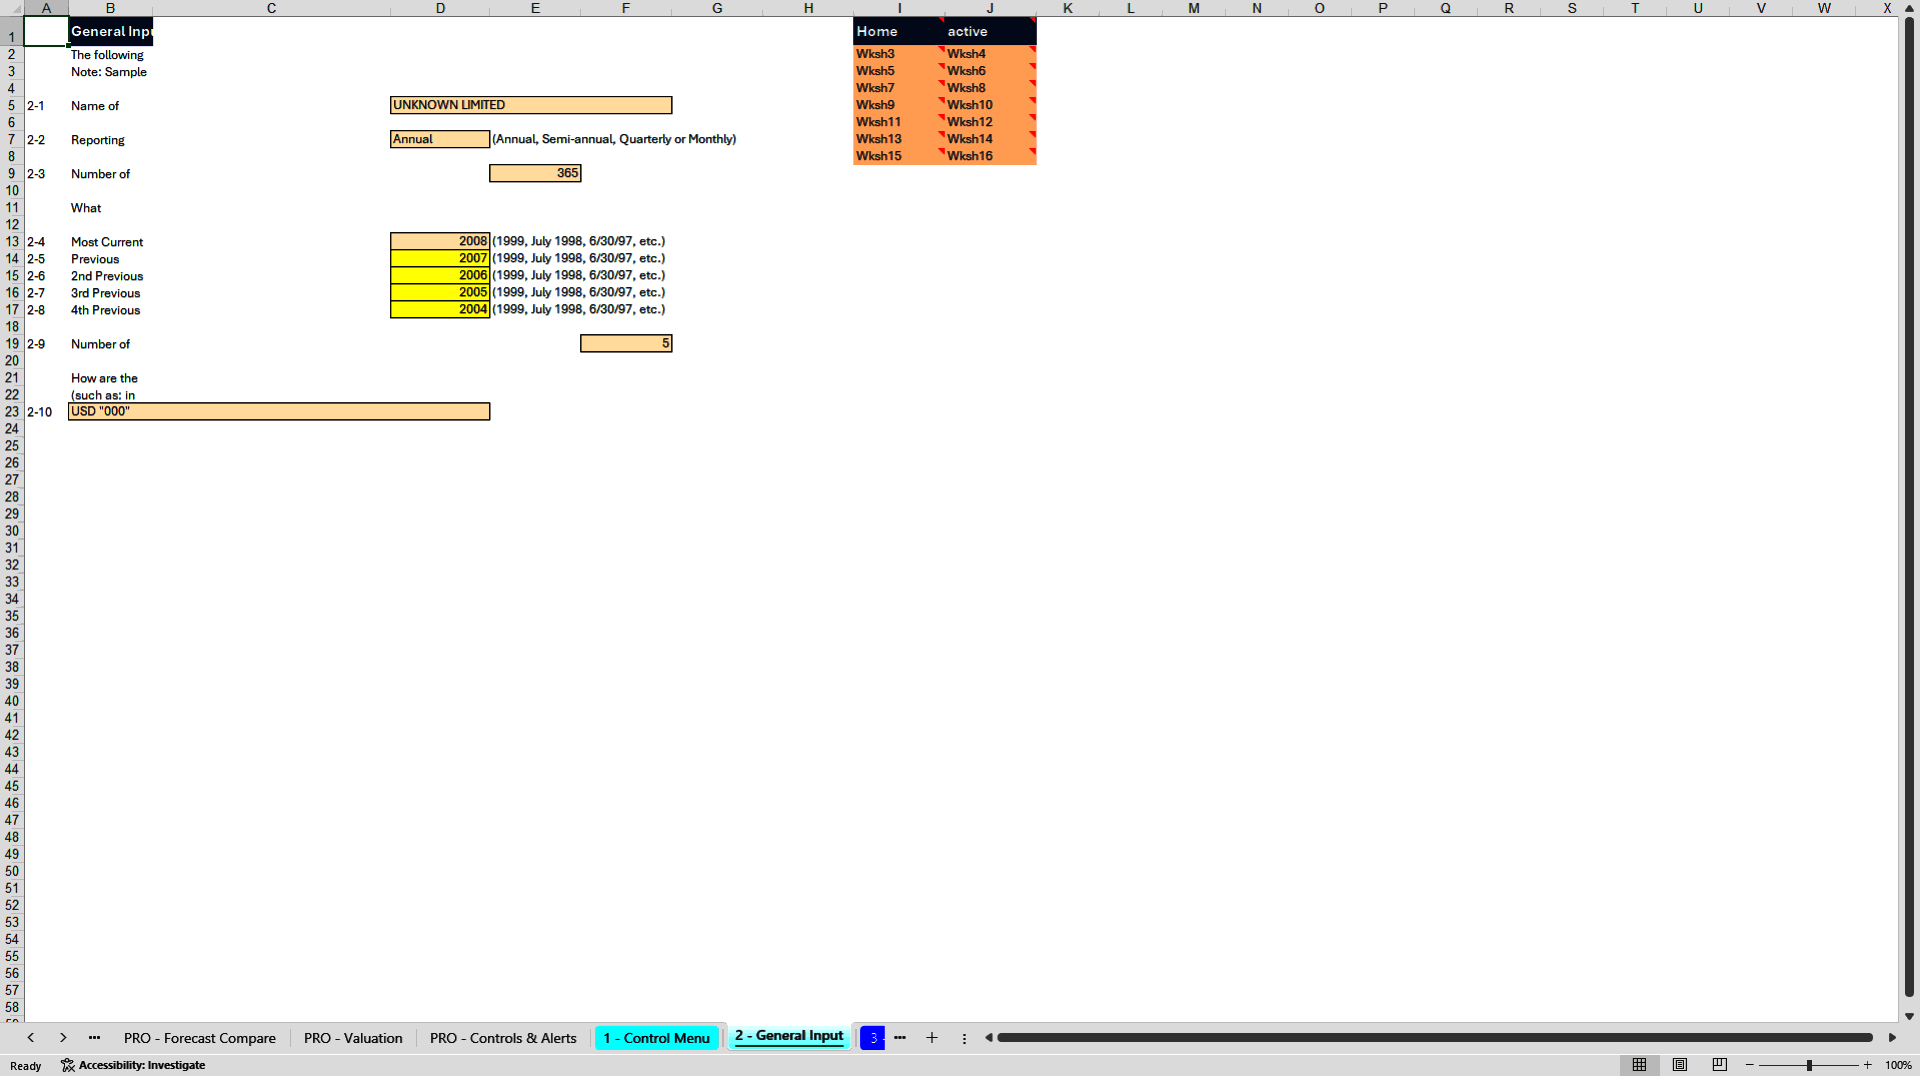Select column D header
This screenshot has width=1920, height=1076.
440,8
